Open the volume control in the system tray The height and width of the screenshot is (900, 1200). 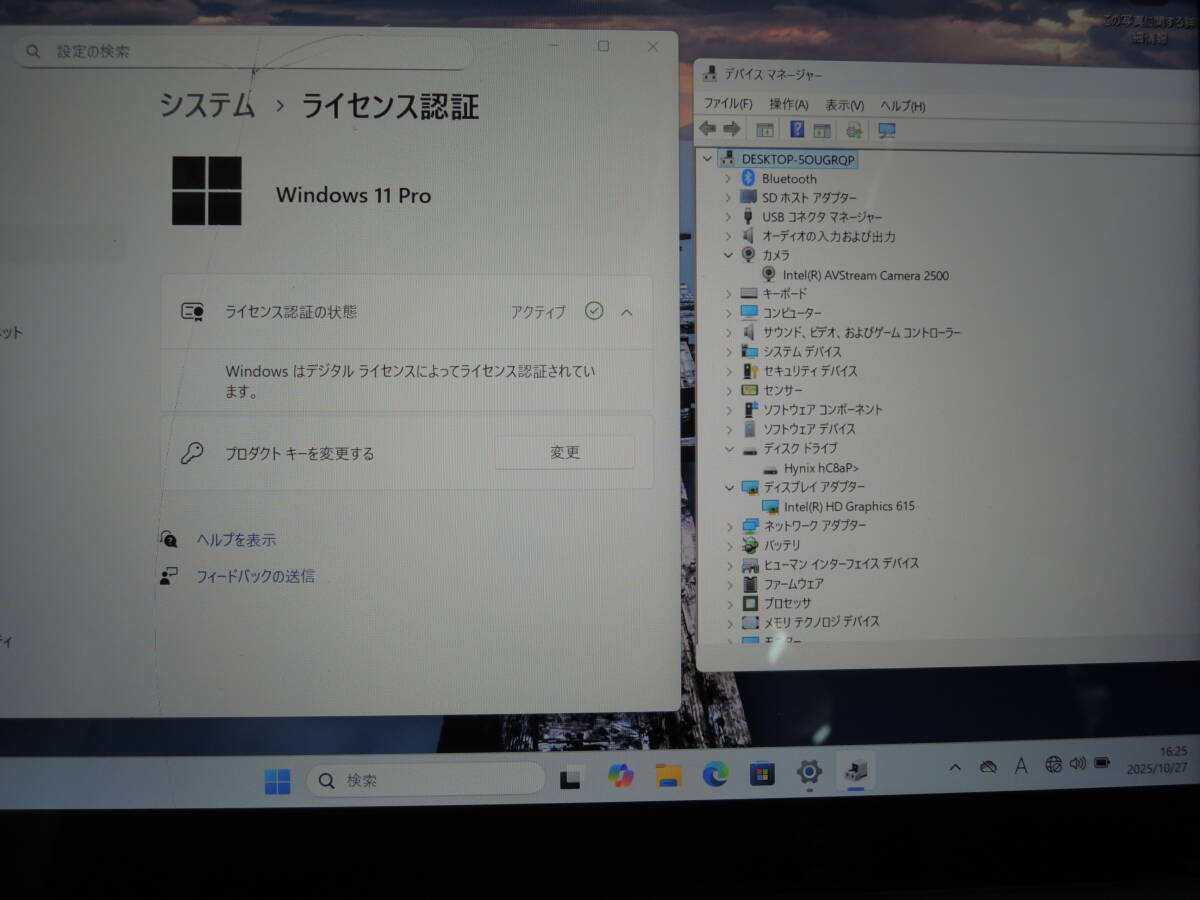1078,765
